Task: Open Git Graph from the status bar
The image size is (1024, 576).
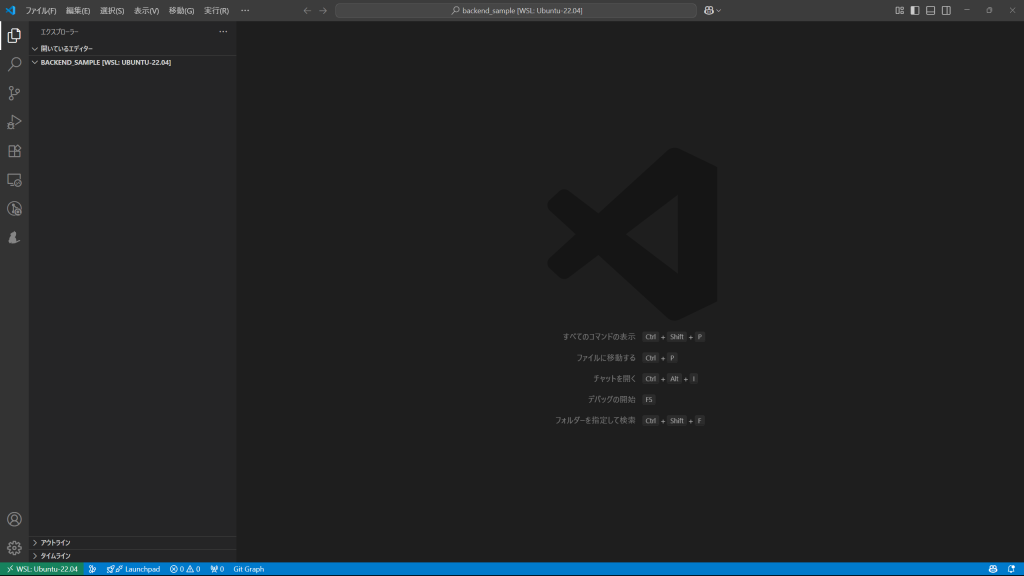Action: (x=249, y=569)
